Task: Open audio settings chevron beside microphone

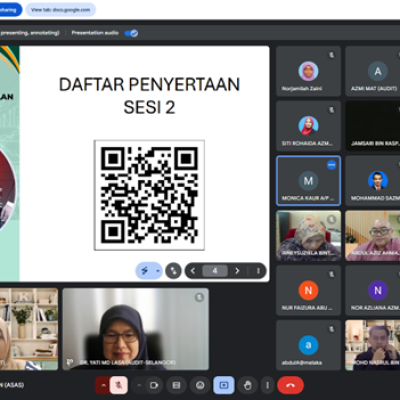Action: coord(103,385)
